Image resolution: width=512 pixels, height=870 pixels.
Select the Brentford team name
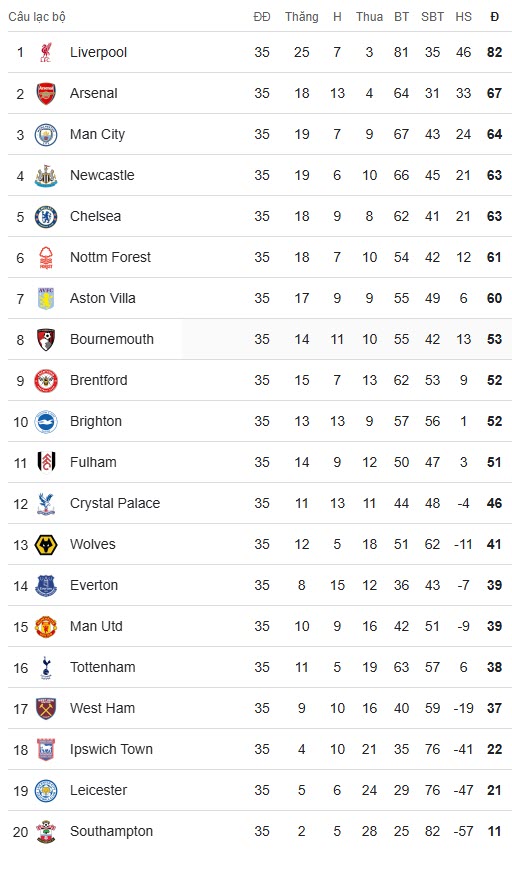[99, 381]
